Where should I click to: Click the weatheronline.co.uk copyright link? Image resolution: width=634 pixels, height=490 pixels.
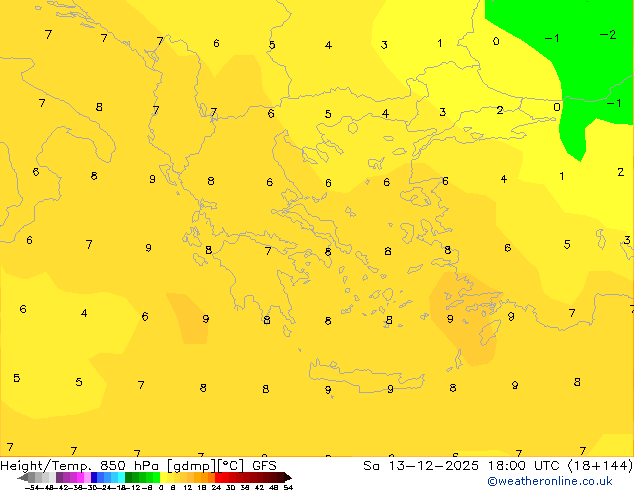point(549,481)
